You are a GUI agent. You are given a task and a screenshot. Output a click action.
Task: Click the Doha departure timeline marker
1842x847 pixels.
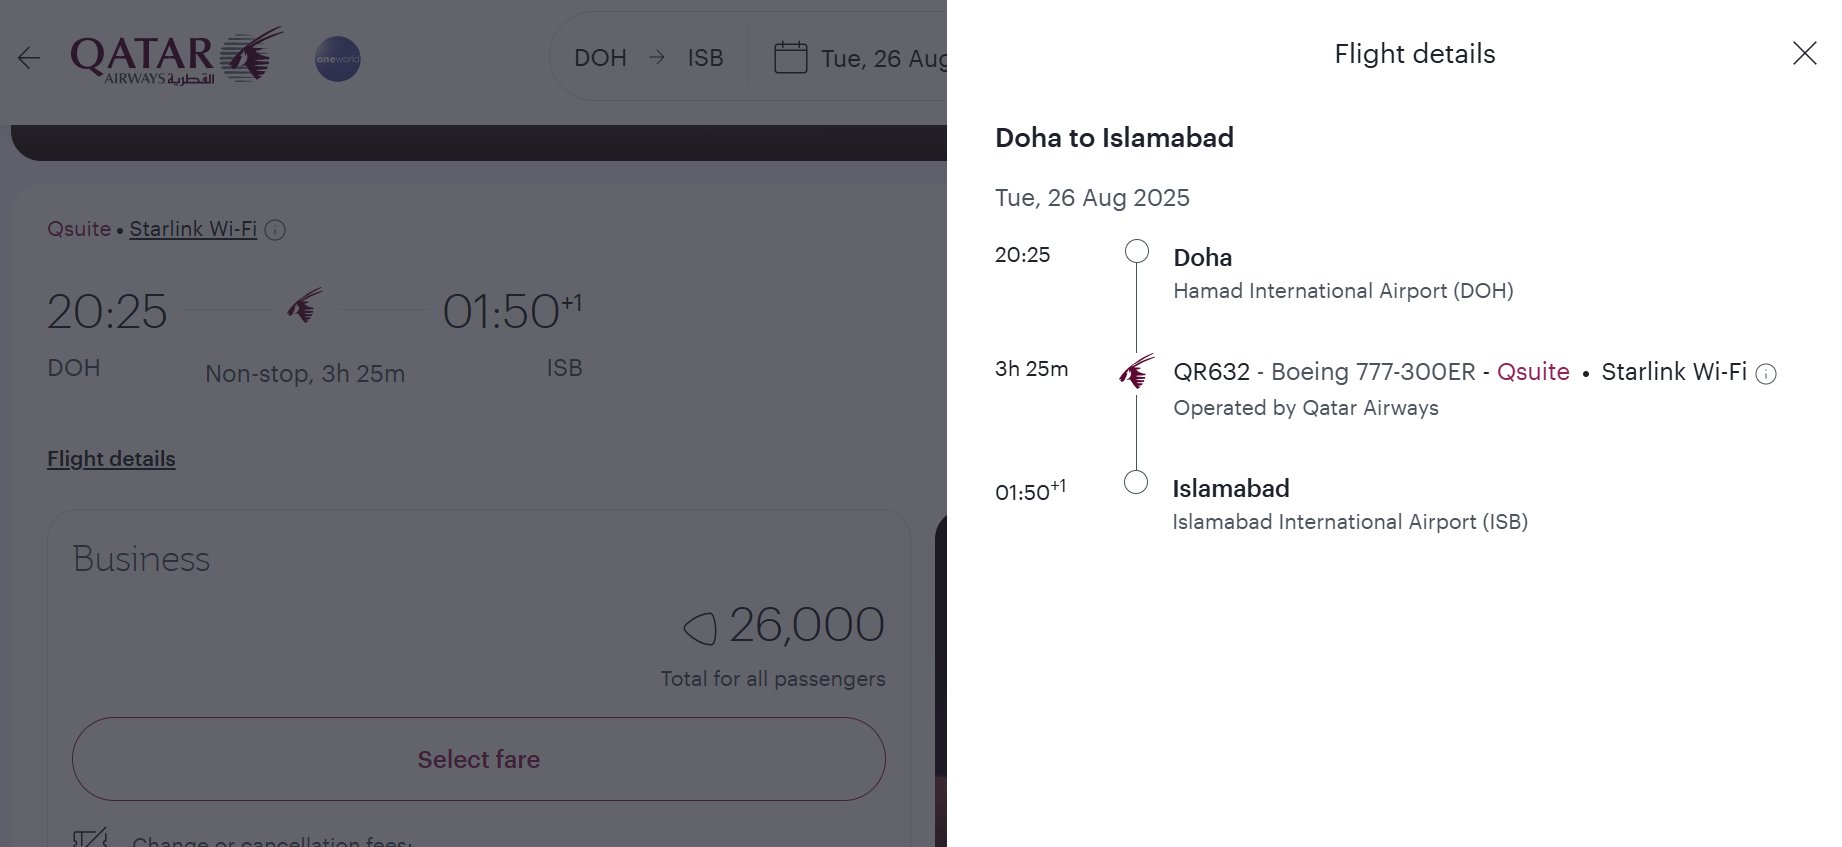click(1136, 251)
